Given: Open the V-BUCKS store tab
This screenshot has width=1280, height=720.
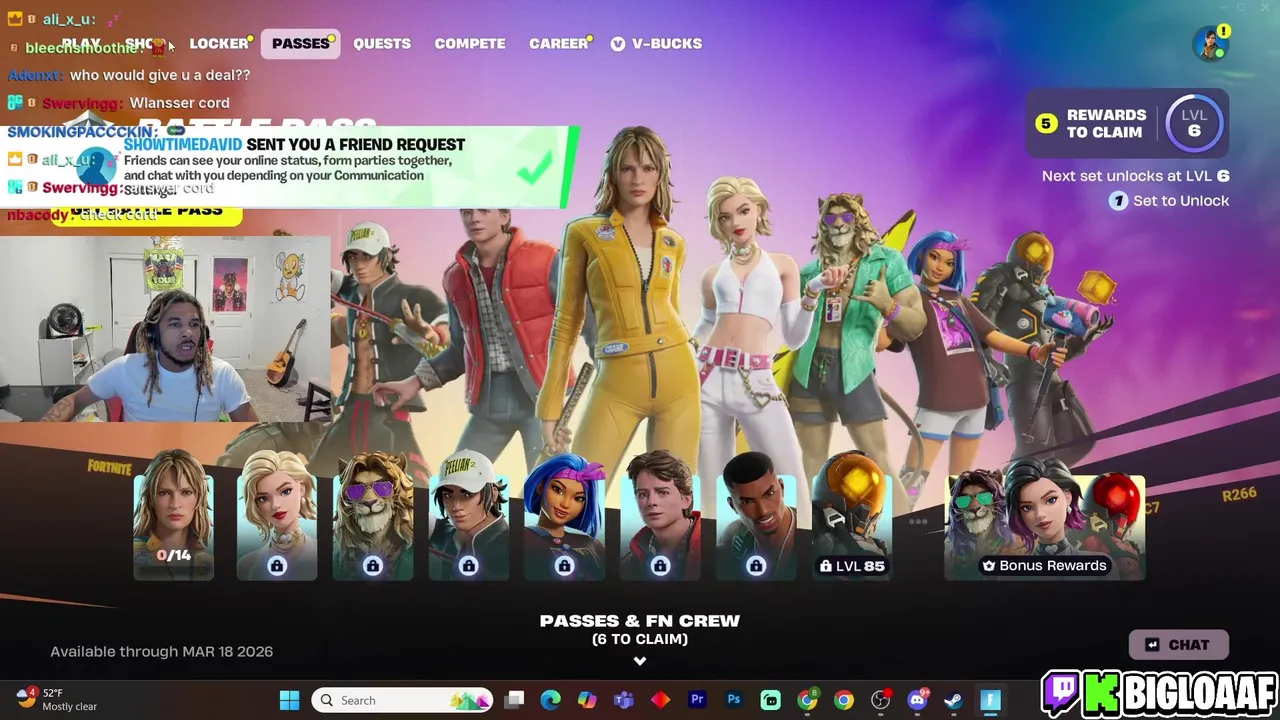Looking at the screenshot, I should click(657, 44).
